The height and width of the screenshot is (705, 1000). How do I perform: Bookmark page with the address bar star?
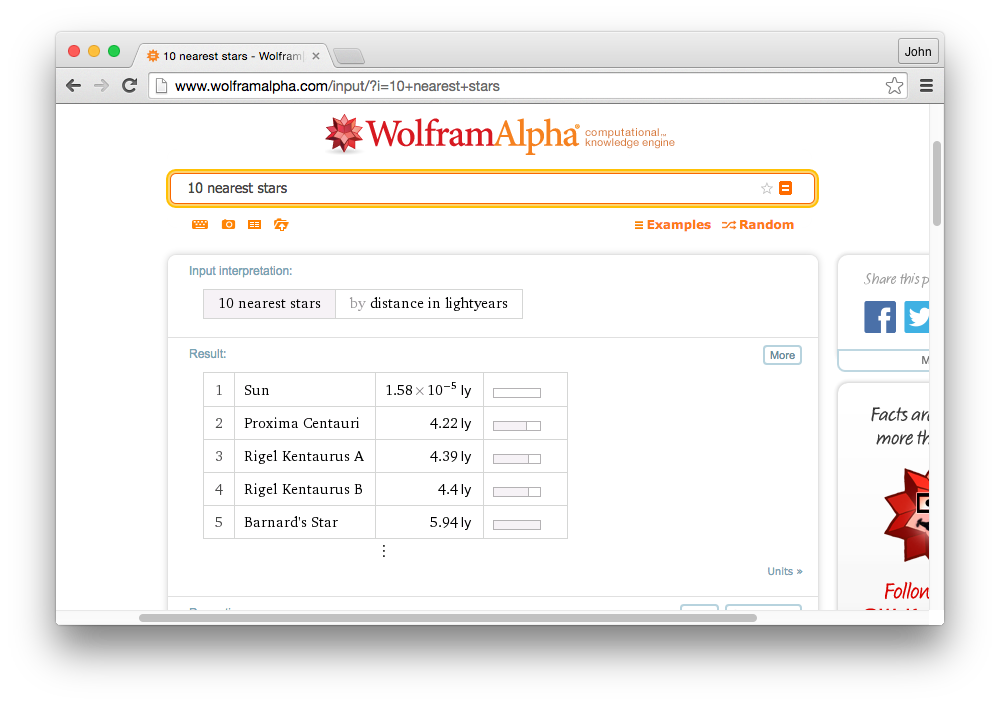894,85
